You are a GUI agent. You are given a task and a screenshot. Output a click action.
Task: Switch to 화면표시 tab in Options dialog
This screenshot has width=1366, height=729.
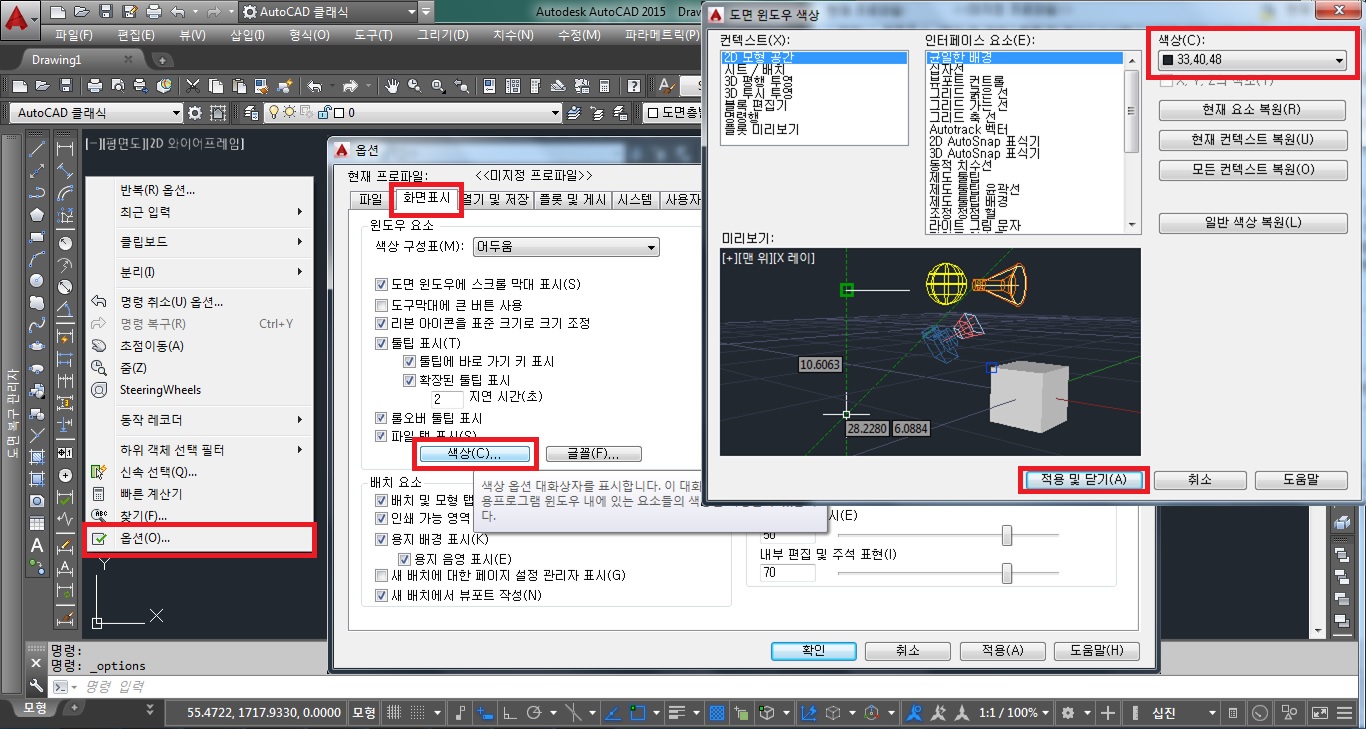[427, 199]
